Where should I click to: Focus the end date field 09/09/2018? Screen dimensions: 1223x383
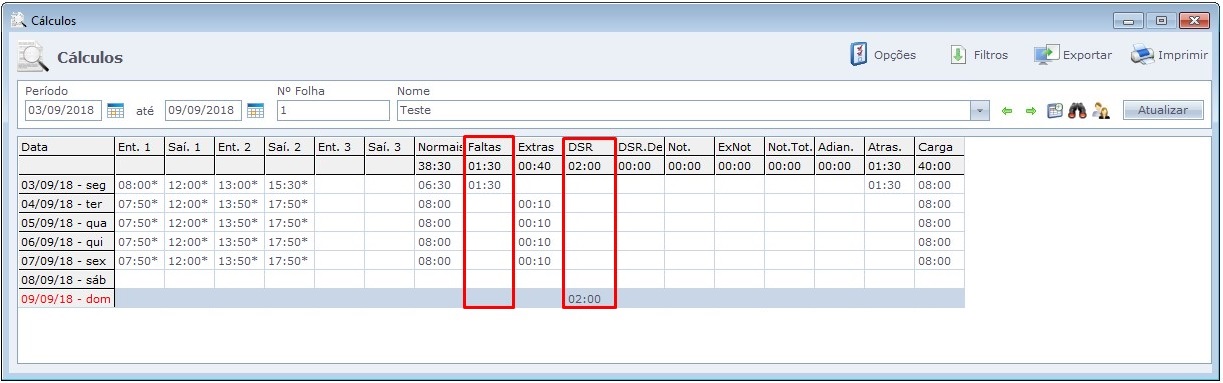(x=204, y=110)
